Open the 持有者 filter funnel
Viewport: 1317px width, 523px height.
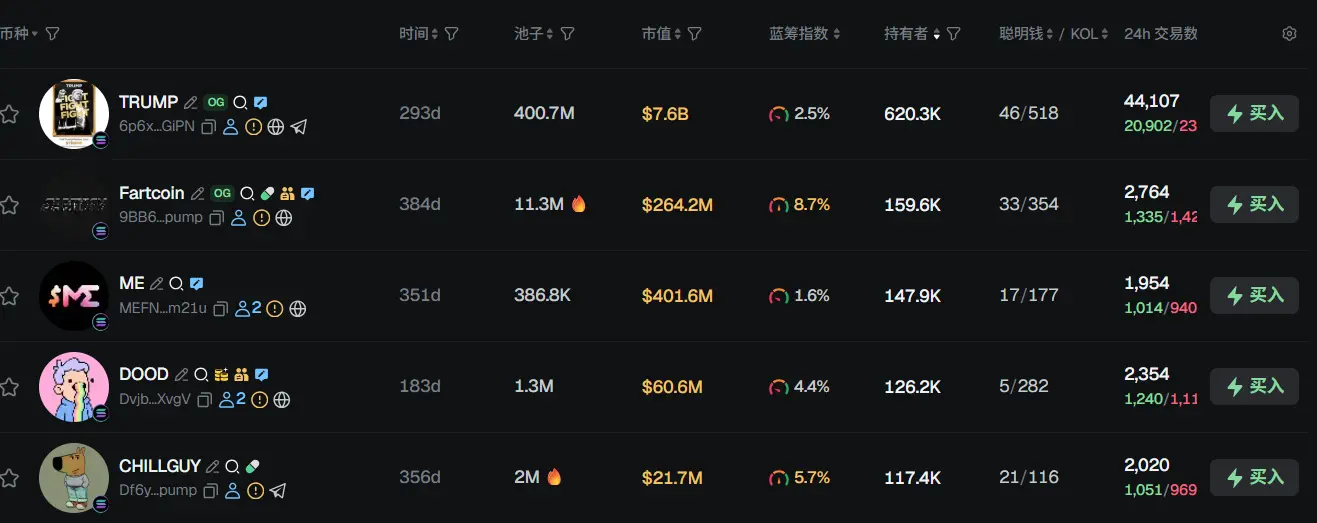953,34
